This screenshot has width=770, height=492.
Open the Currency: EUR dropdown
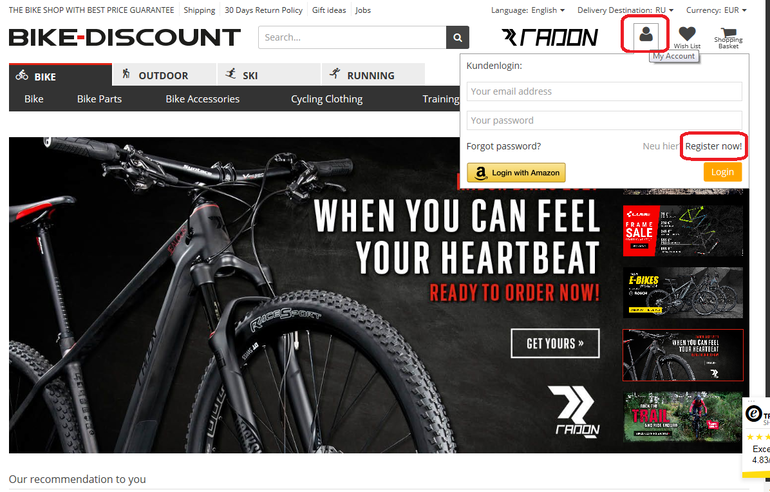click(x=716, y=10)
